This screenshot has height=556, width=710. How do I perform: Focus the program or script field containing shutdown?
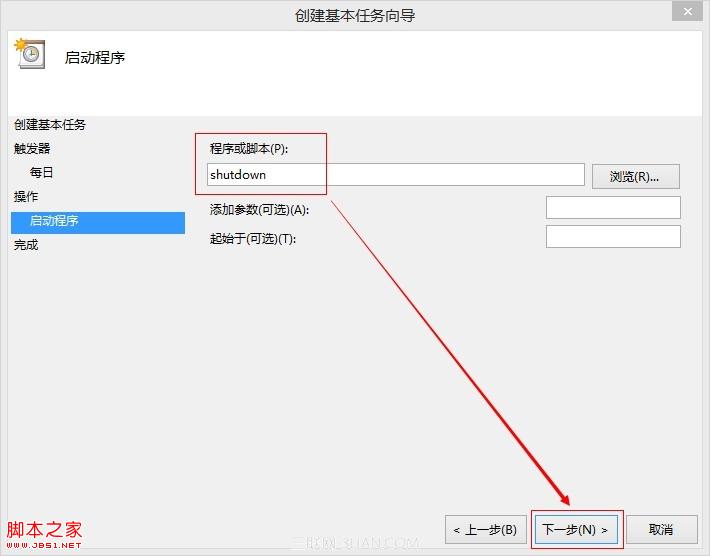[395, 175]
